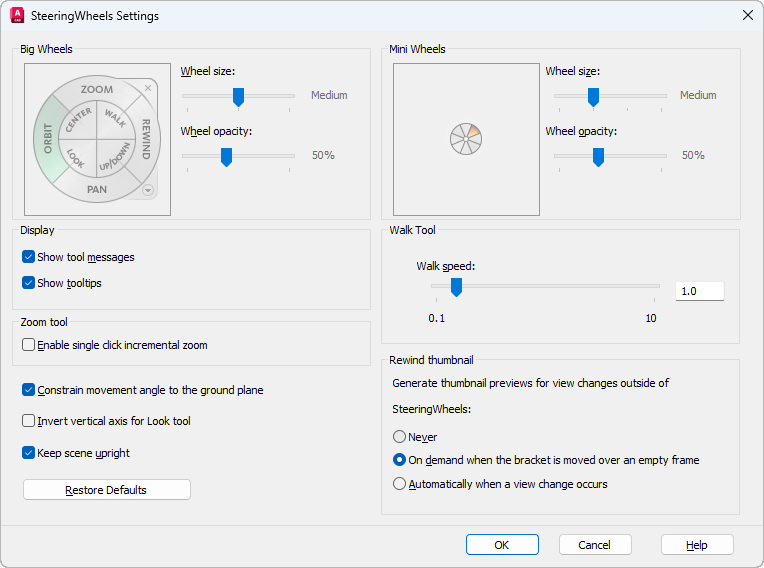Select the Never thumbnail option

tap(400, 437)
